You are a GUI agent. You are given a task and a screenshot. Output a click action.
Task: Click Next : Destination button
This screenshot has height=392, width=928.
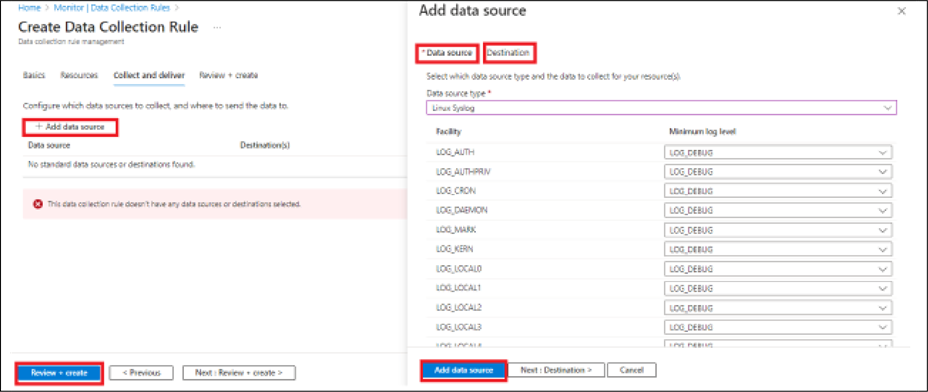pyautogui.click(x=556, y=370)
